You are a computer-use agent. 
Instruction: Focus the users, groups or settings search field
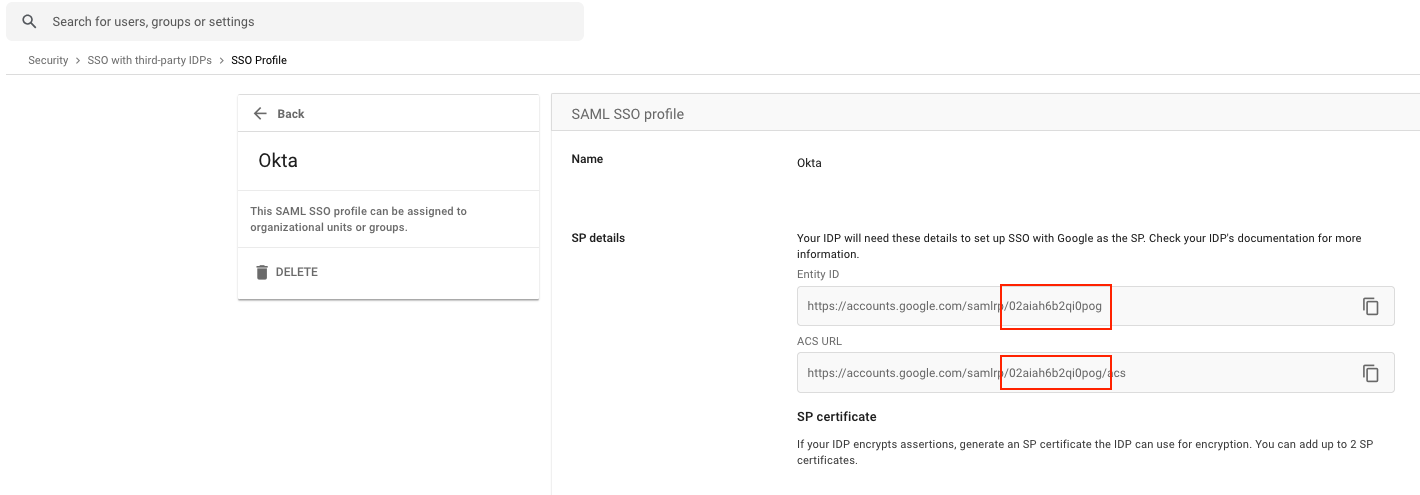pyautogui.click(x=295, y=21)
